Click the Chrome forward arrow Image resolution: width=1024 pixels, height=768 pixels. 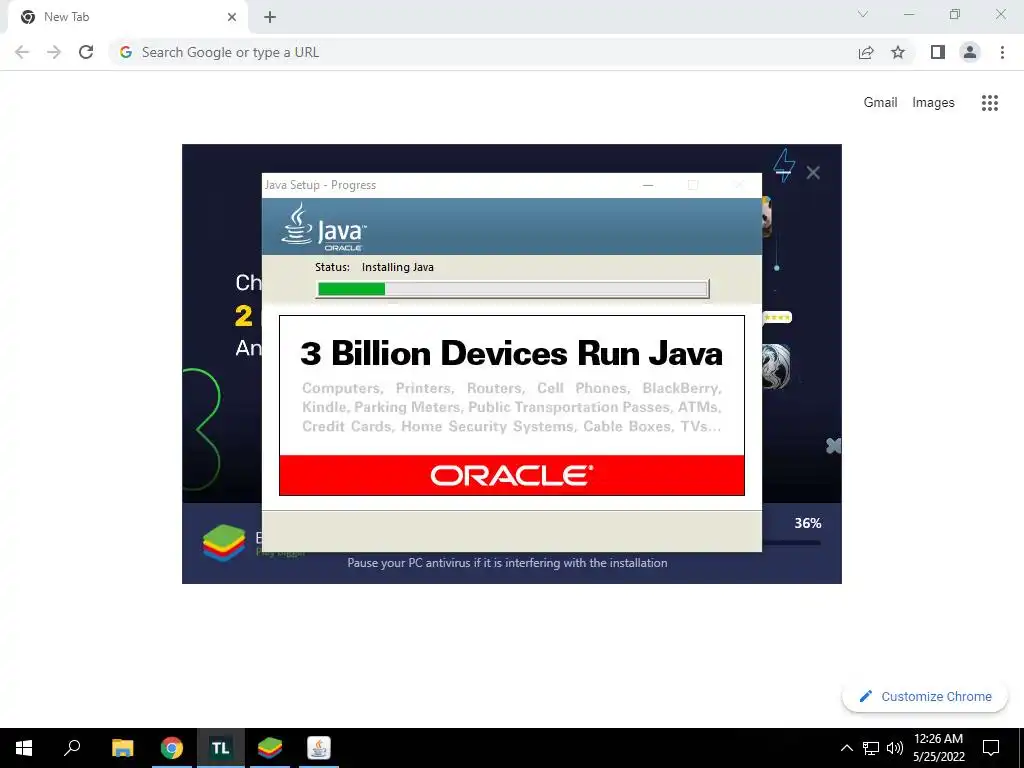point(54,52)
